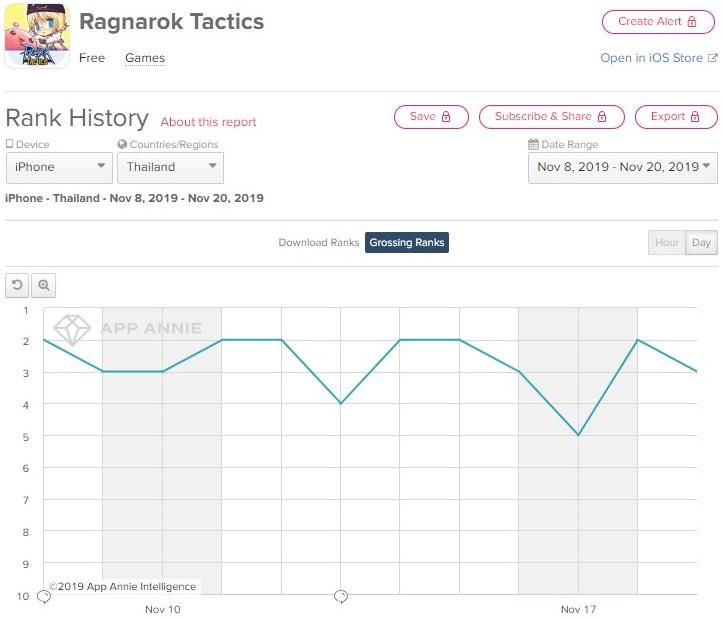The image size is (724, 620).
Task: Click the lock icon on Save
Action: 446,117
